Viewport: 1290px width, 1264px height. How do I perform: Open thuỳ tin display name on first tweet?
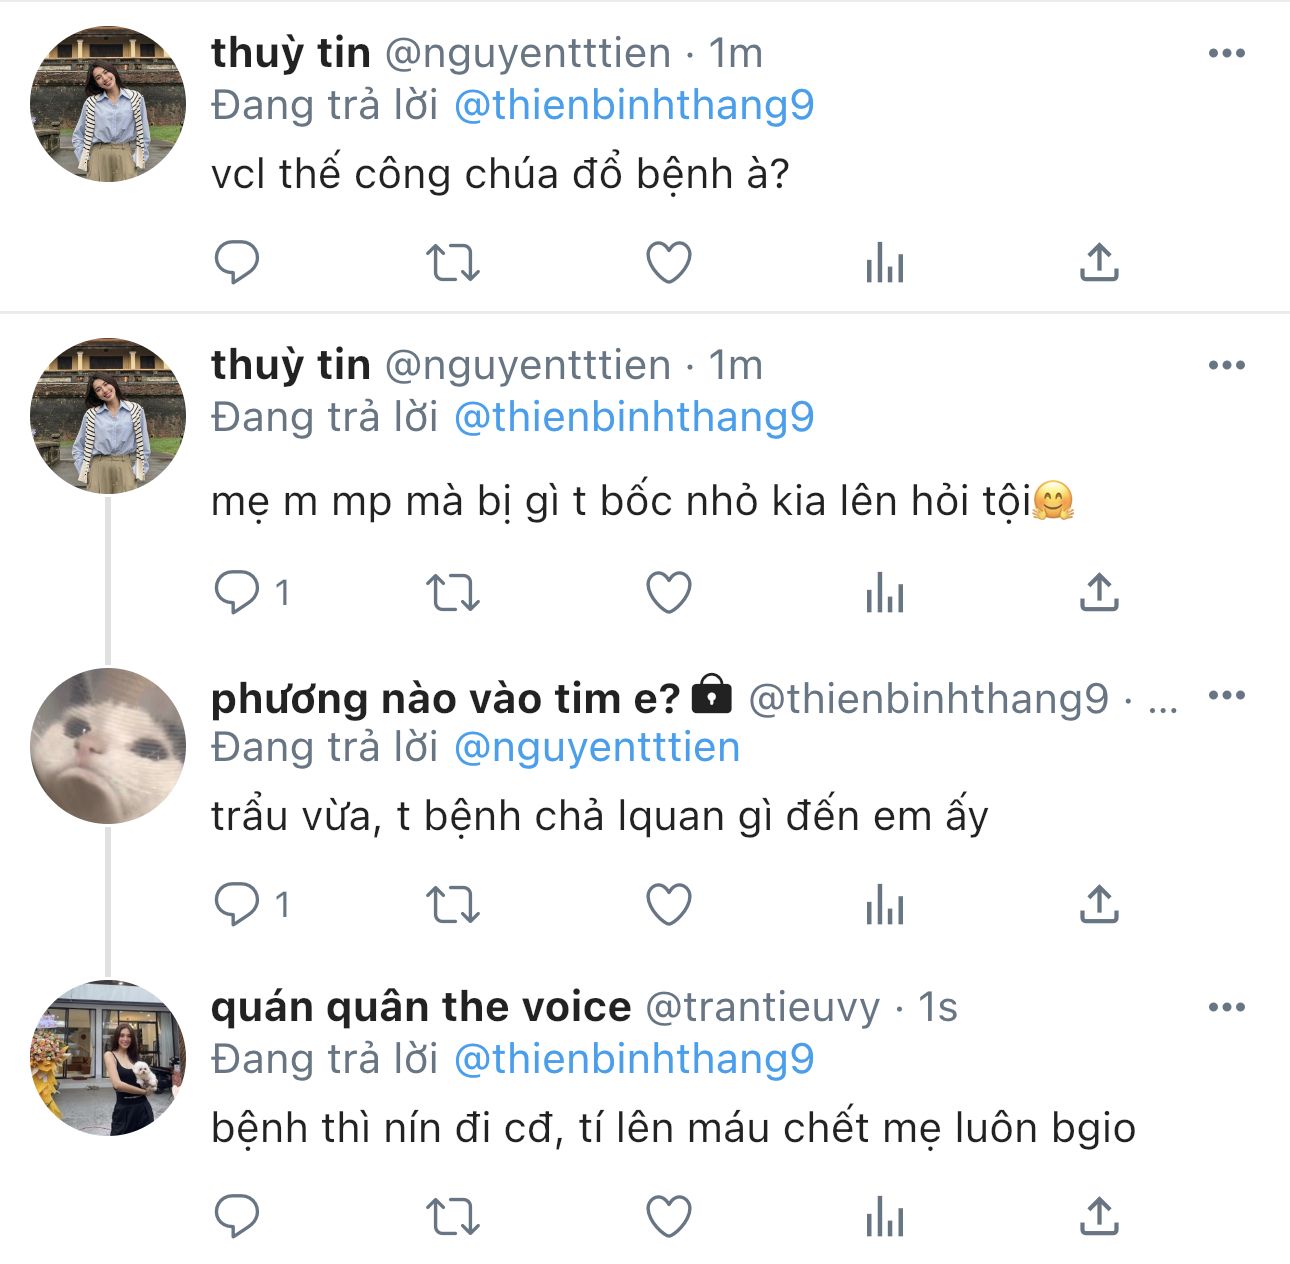click(290, 53)
